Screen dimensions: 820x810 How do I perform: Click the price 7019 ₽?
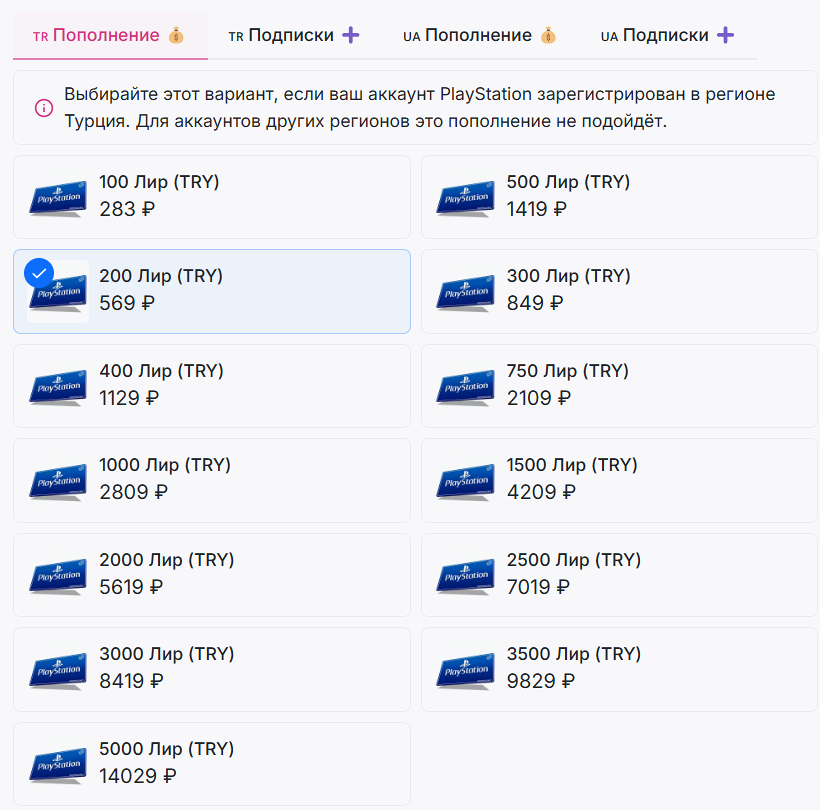click(538, 587)
